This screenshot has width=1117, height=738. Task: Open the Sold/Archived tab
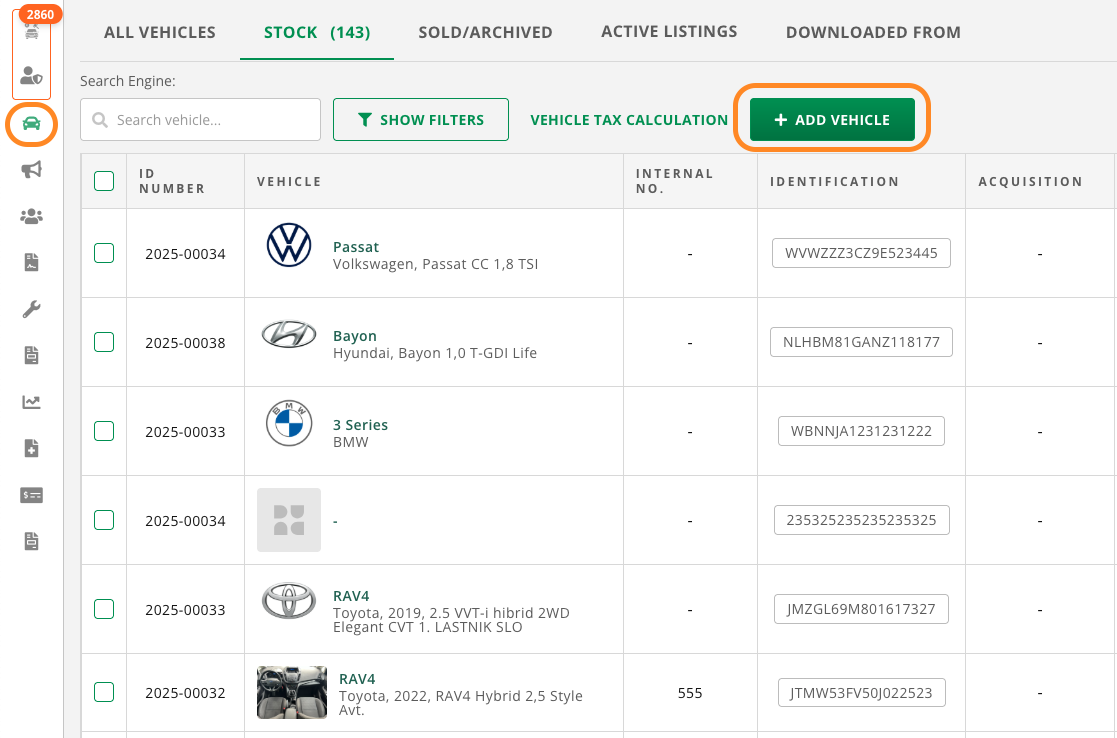pyautogui.click(x=485, y=32)
